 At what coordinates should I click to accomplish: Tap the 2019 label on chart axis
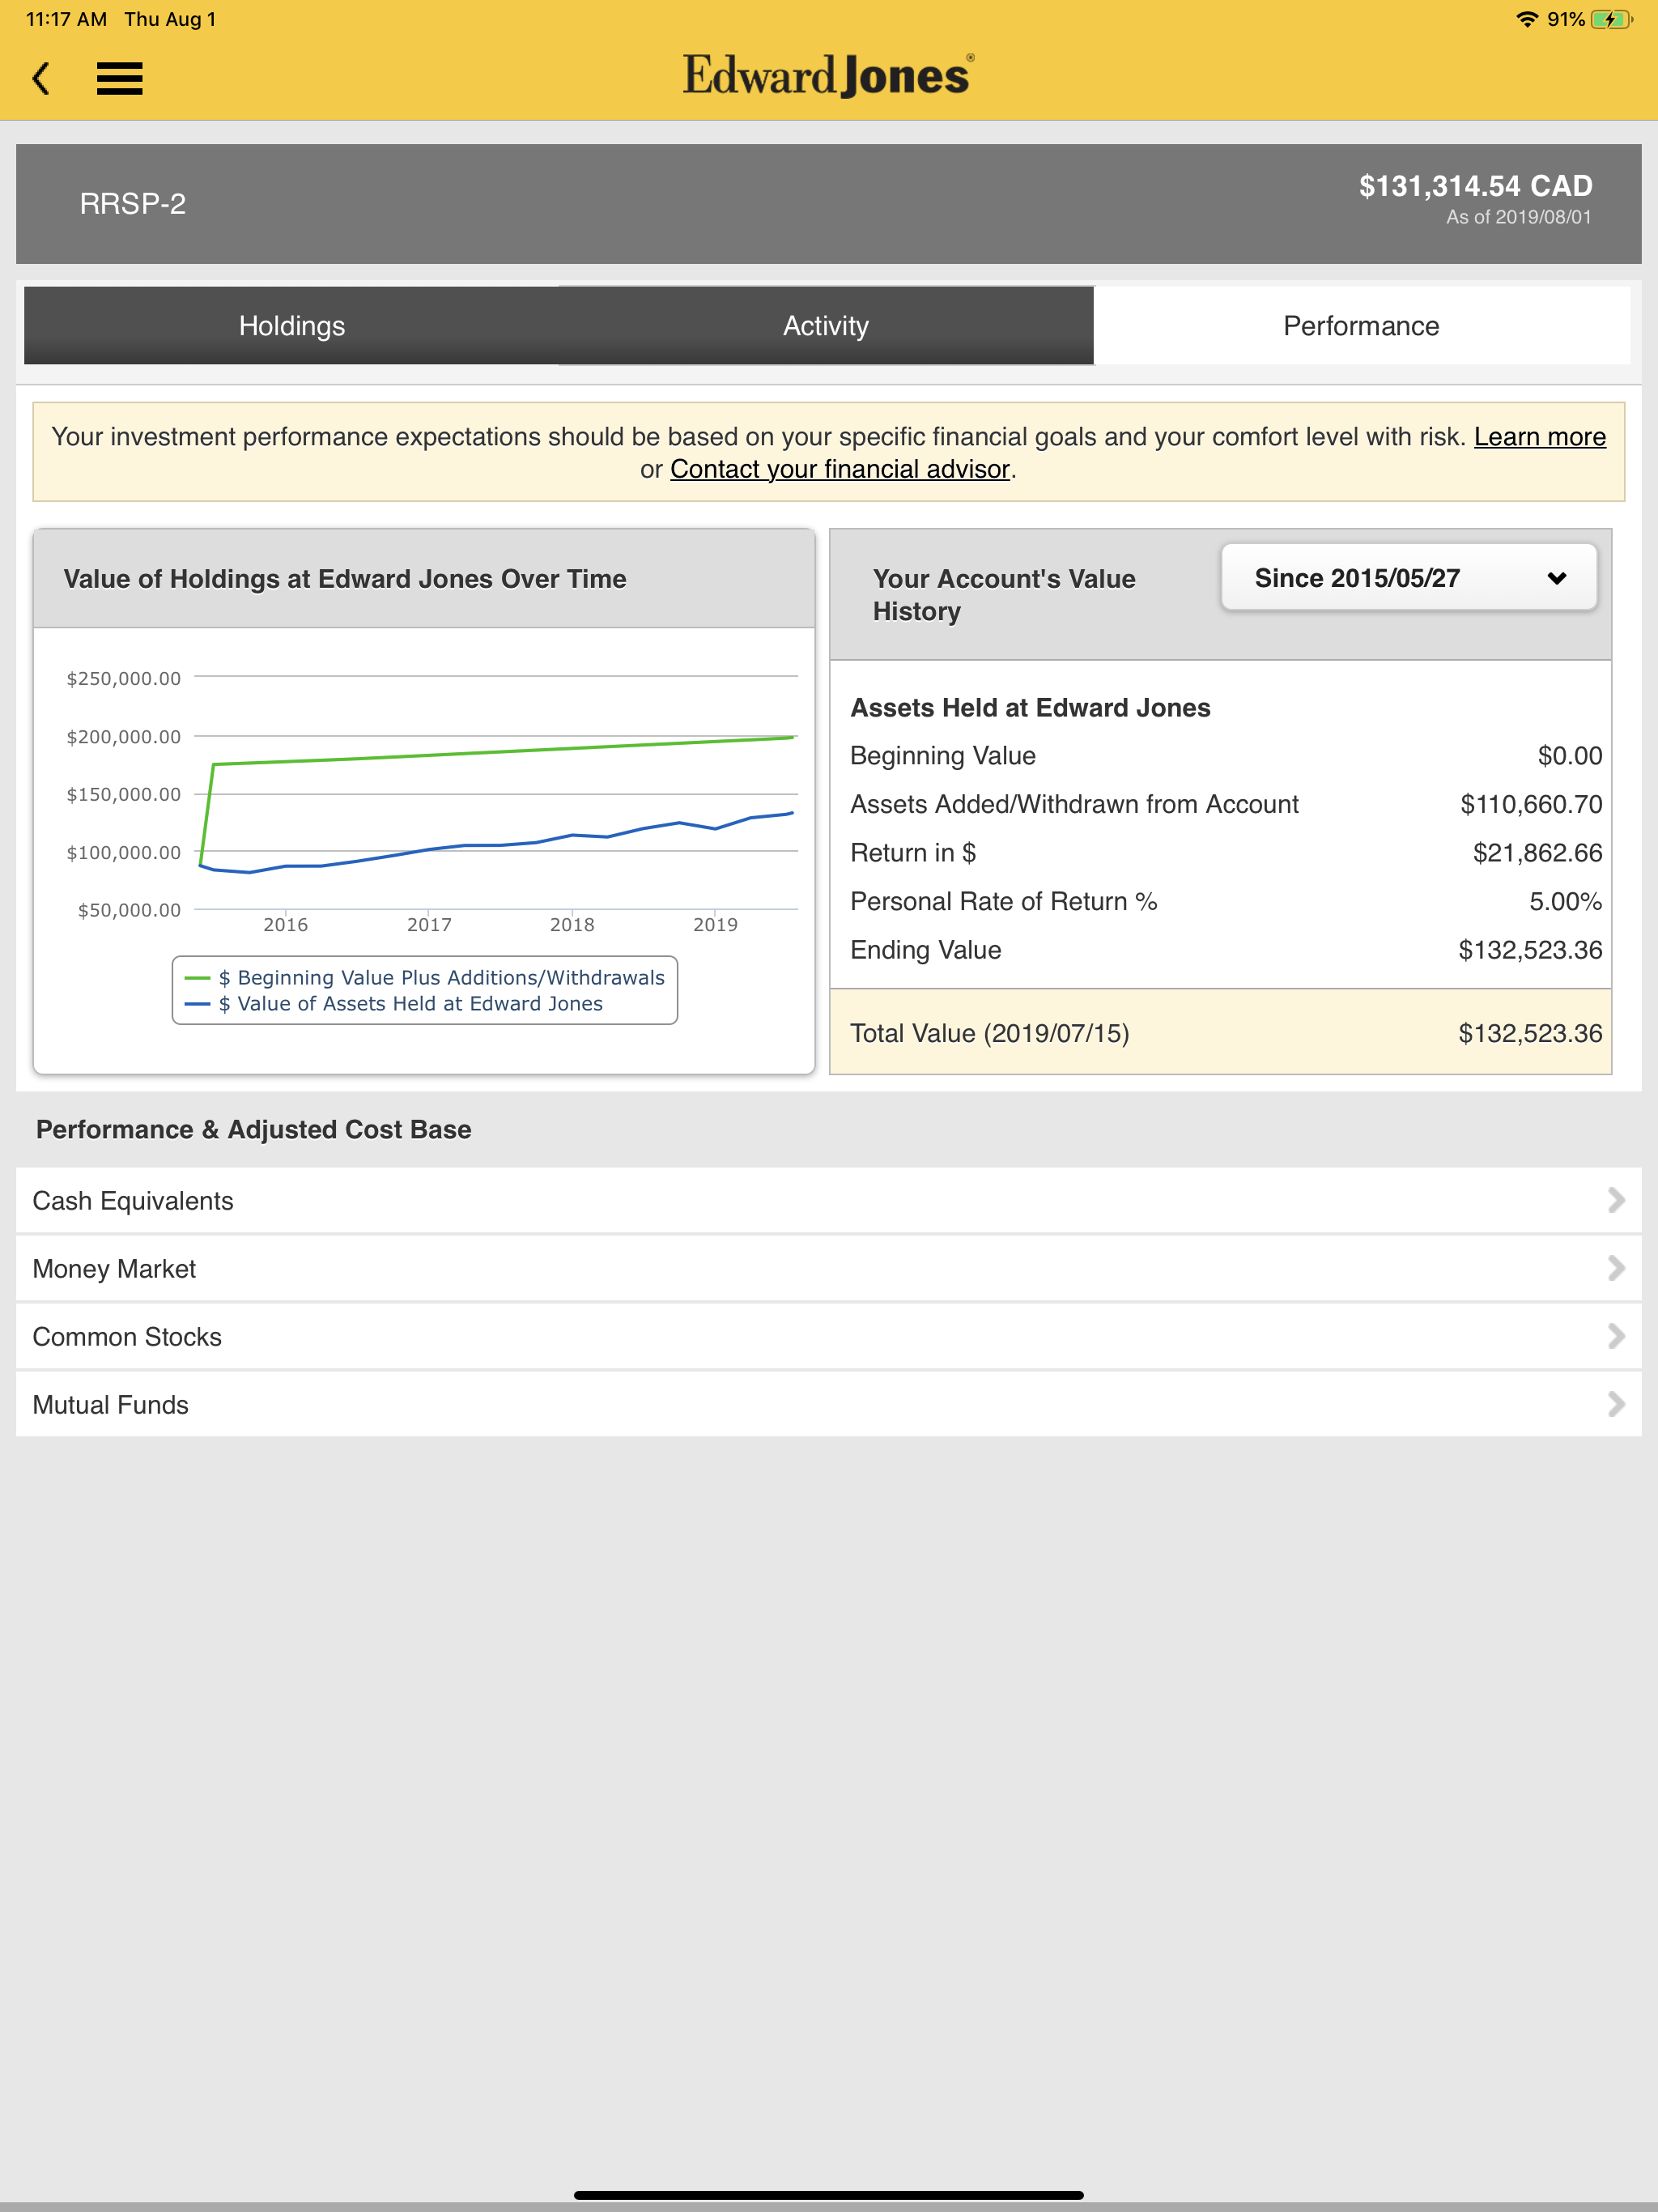tap(715, 924)
